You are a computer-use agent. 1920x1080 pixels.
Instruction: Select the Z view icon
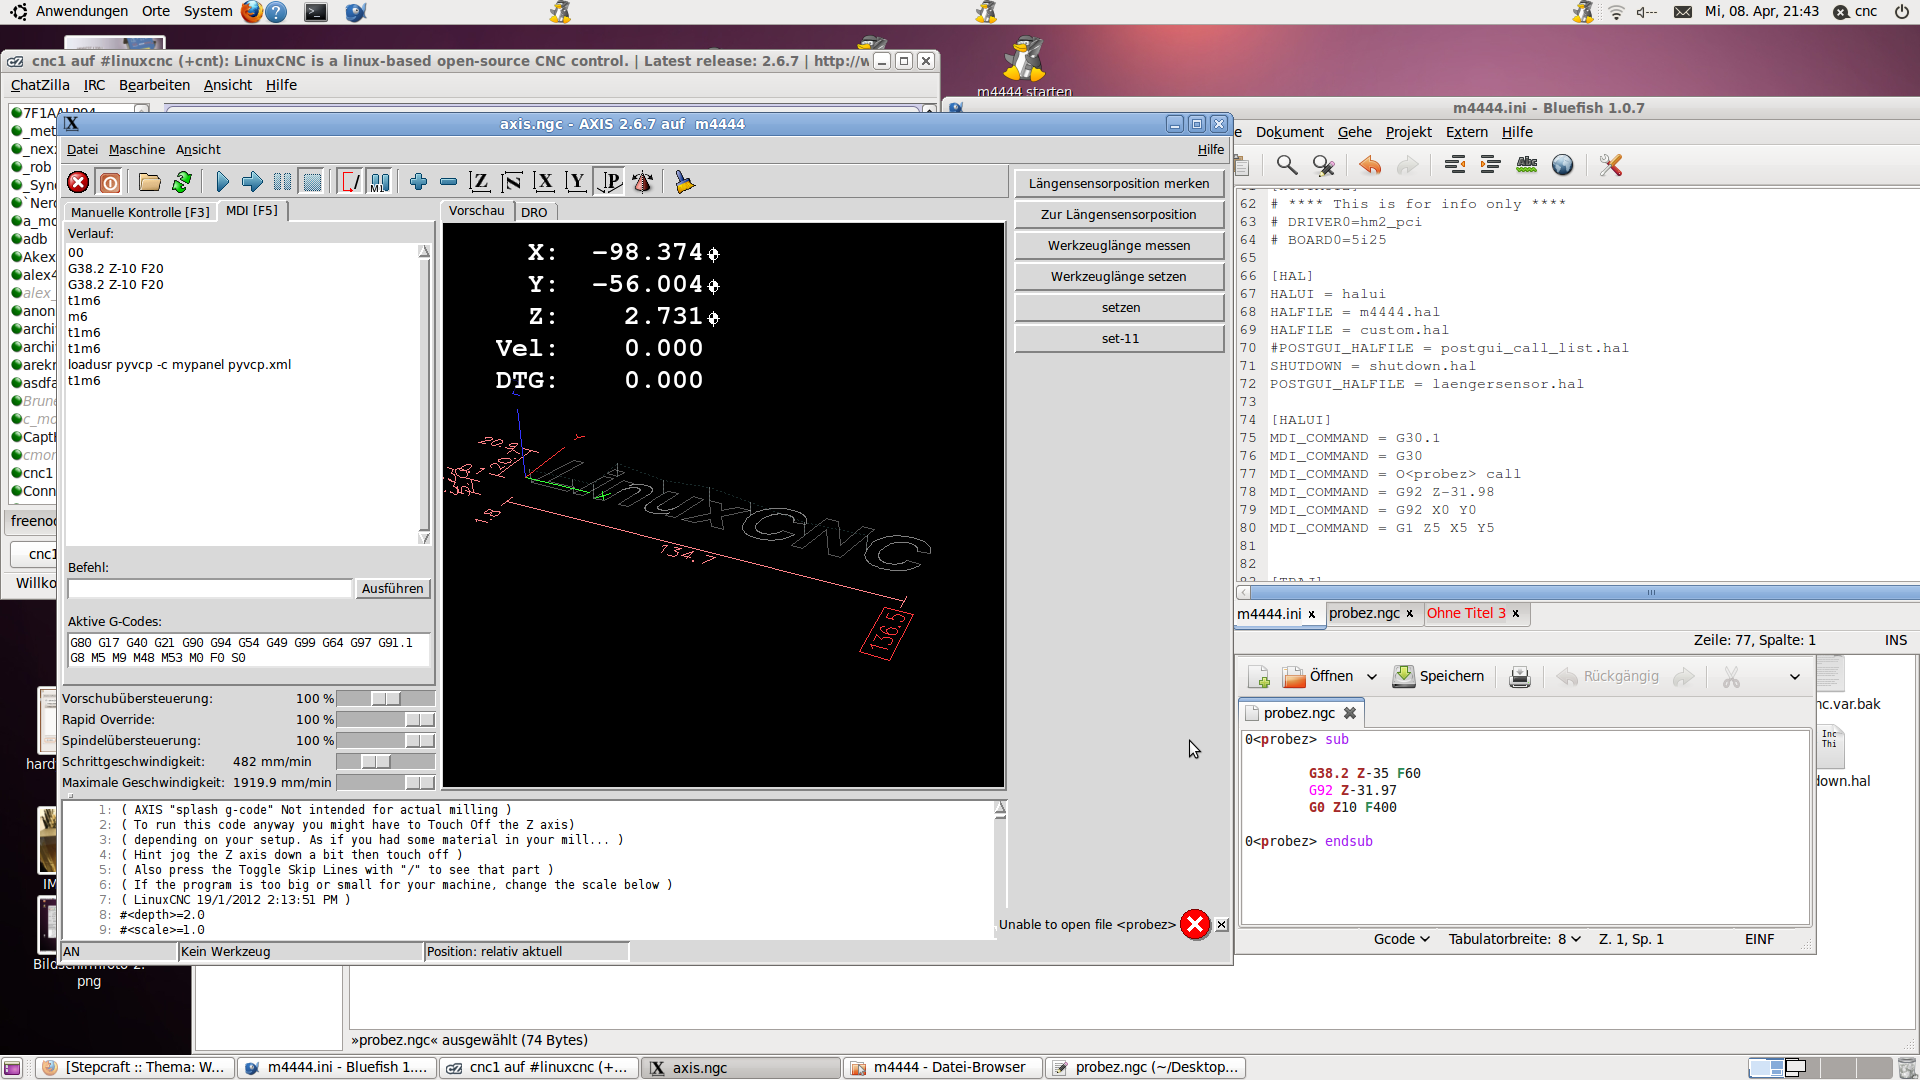[480, 182]
